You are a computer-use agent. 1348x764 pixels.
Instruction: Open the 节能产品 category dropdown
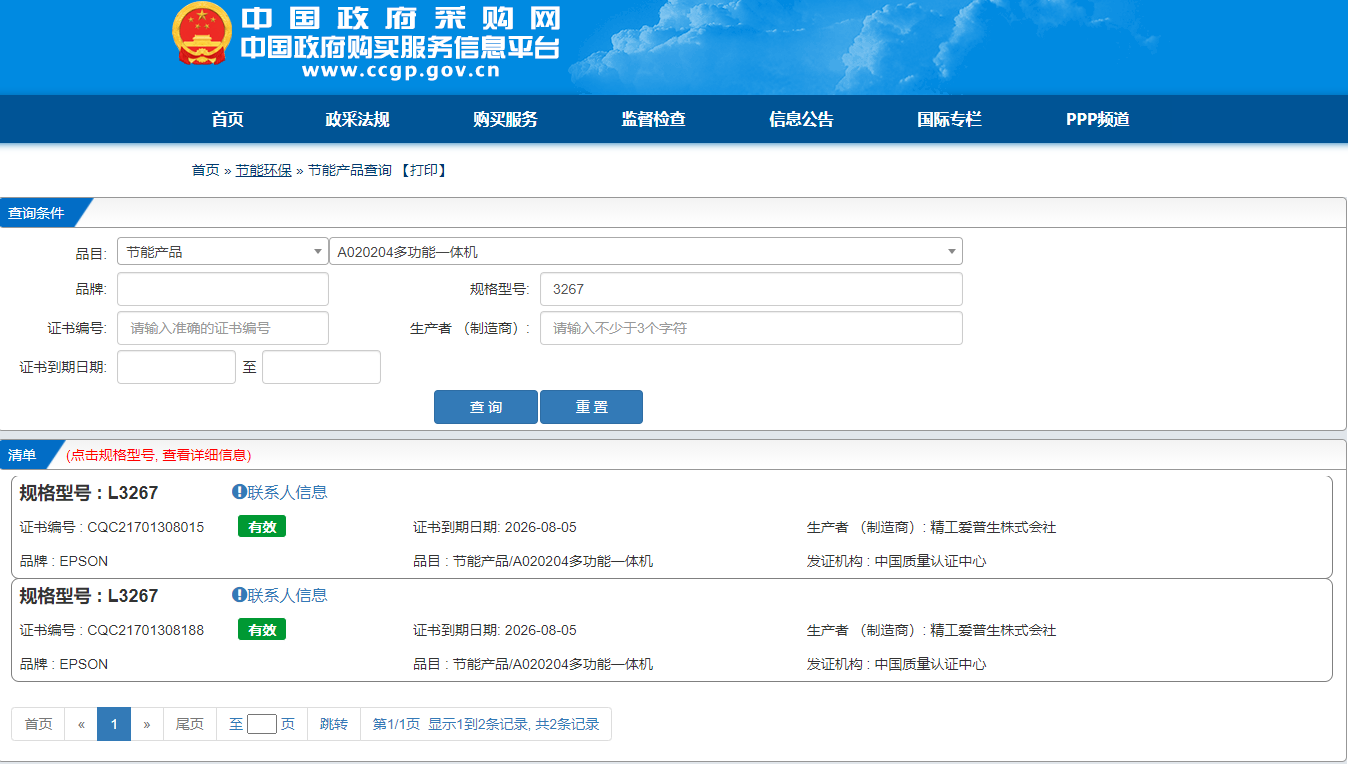click(x=222, y=252)
